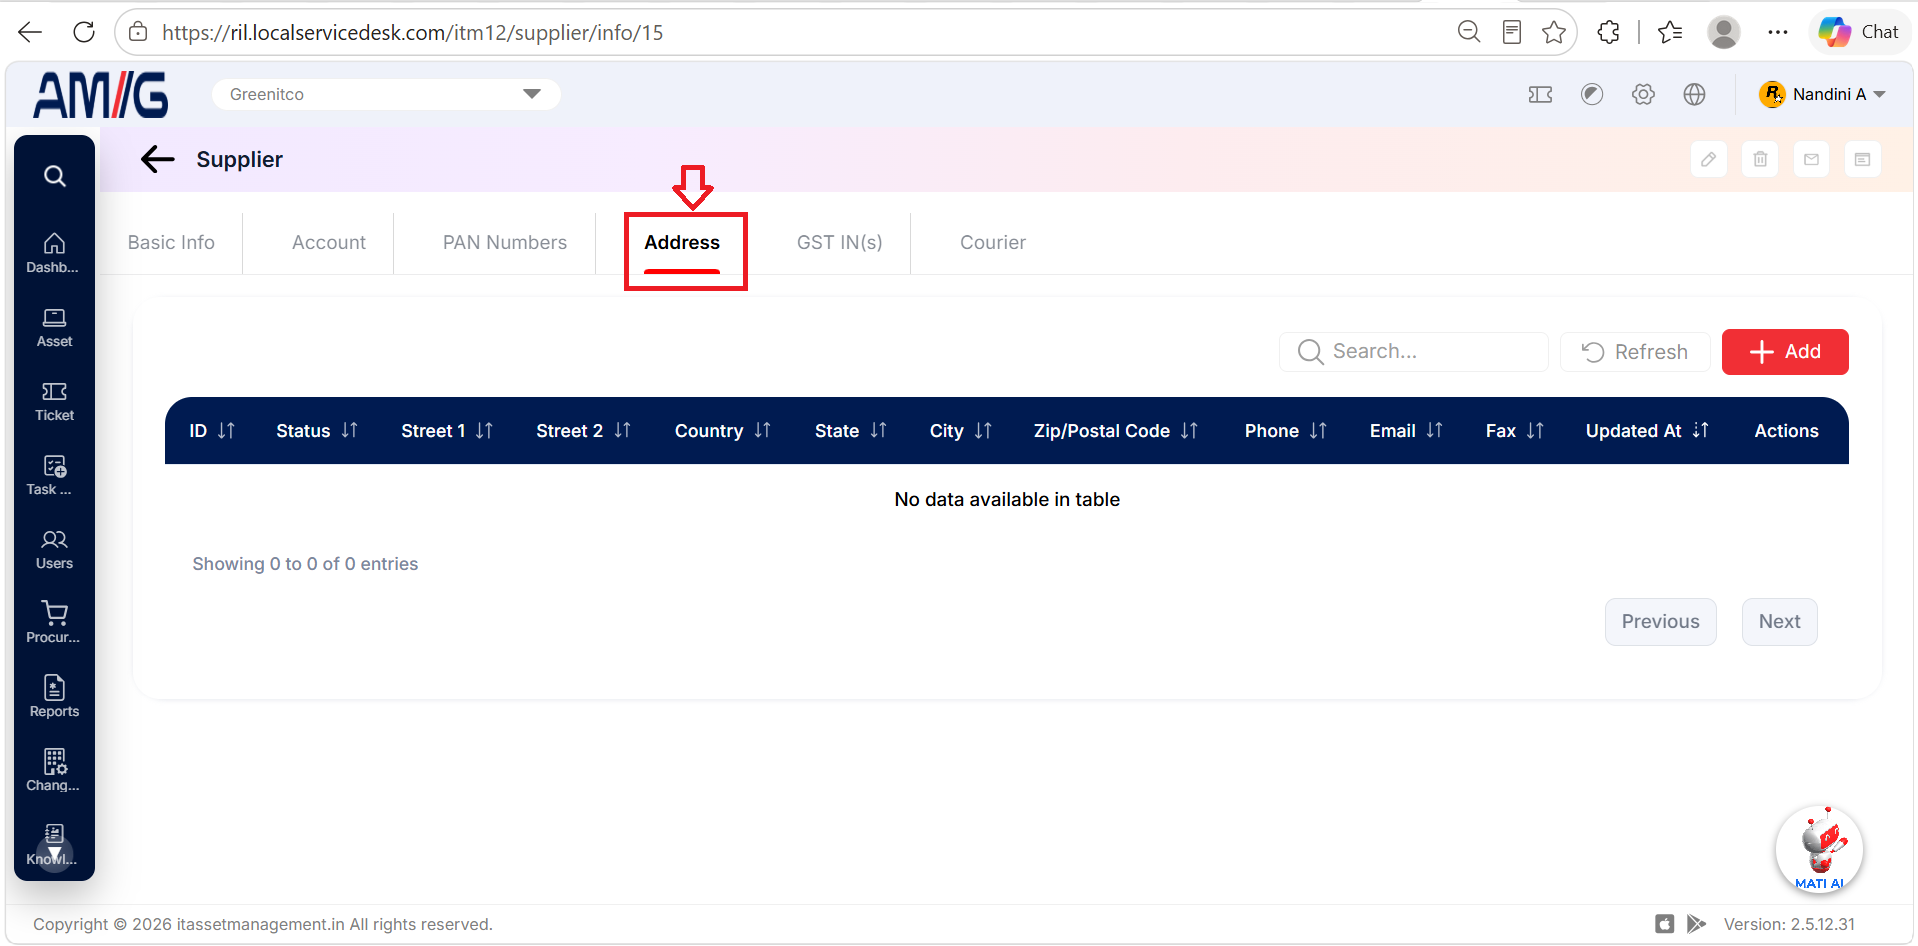
Task: Go to Dashboard in sidebar
Action: coord(54,253)
